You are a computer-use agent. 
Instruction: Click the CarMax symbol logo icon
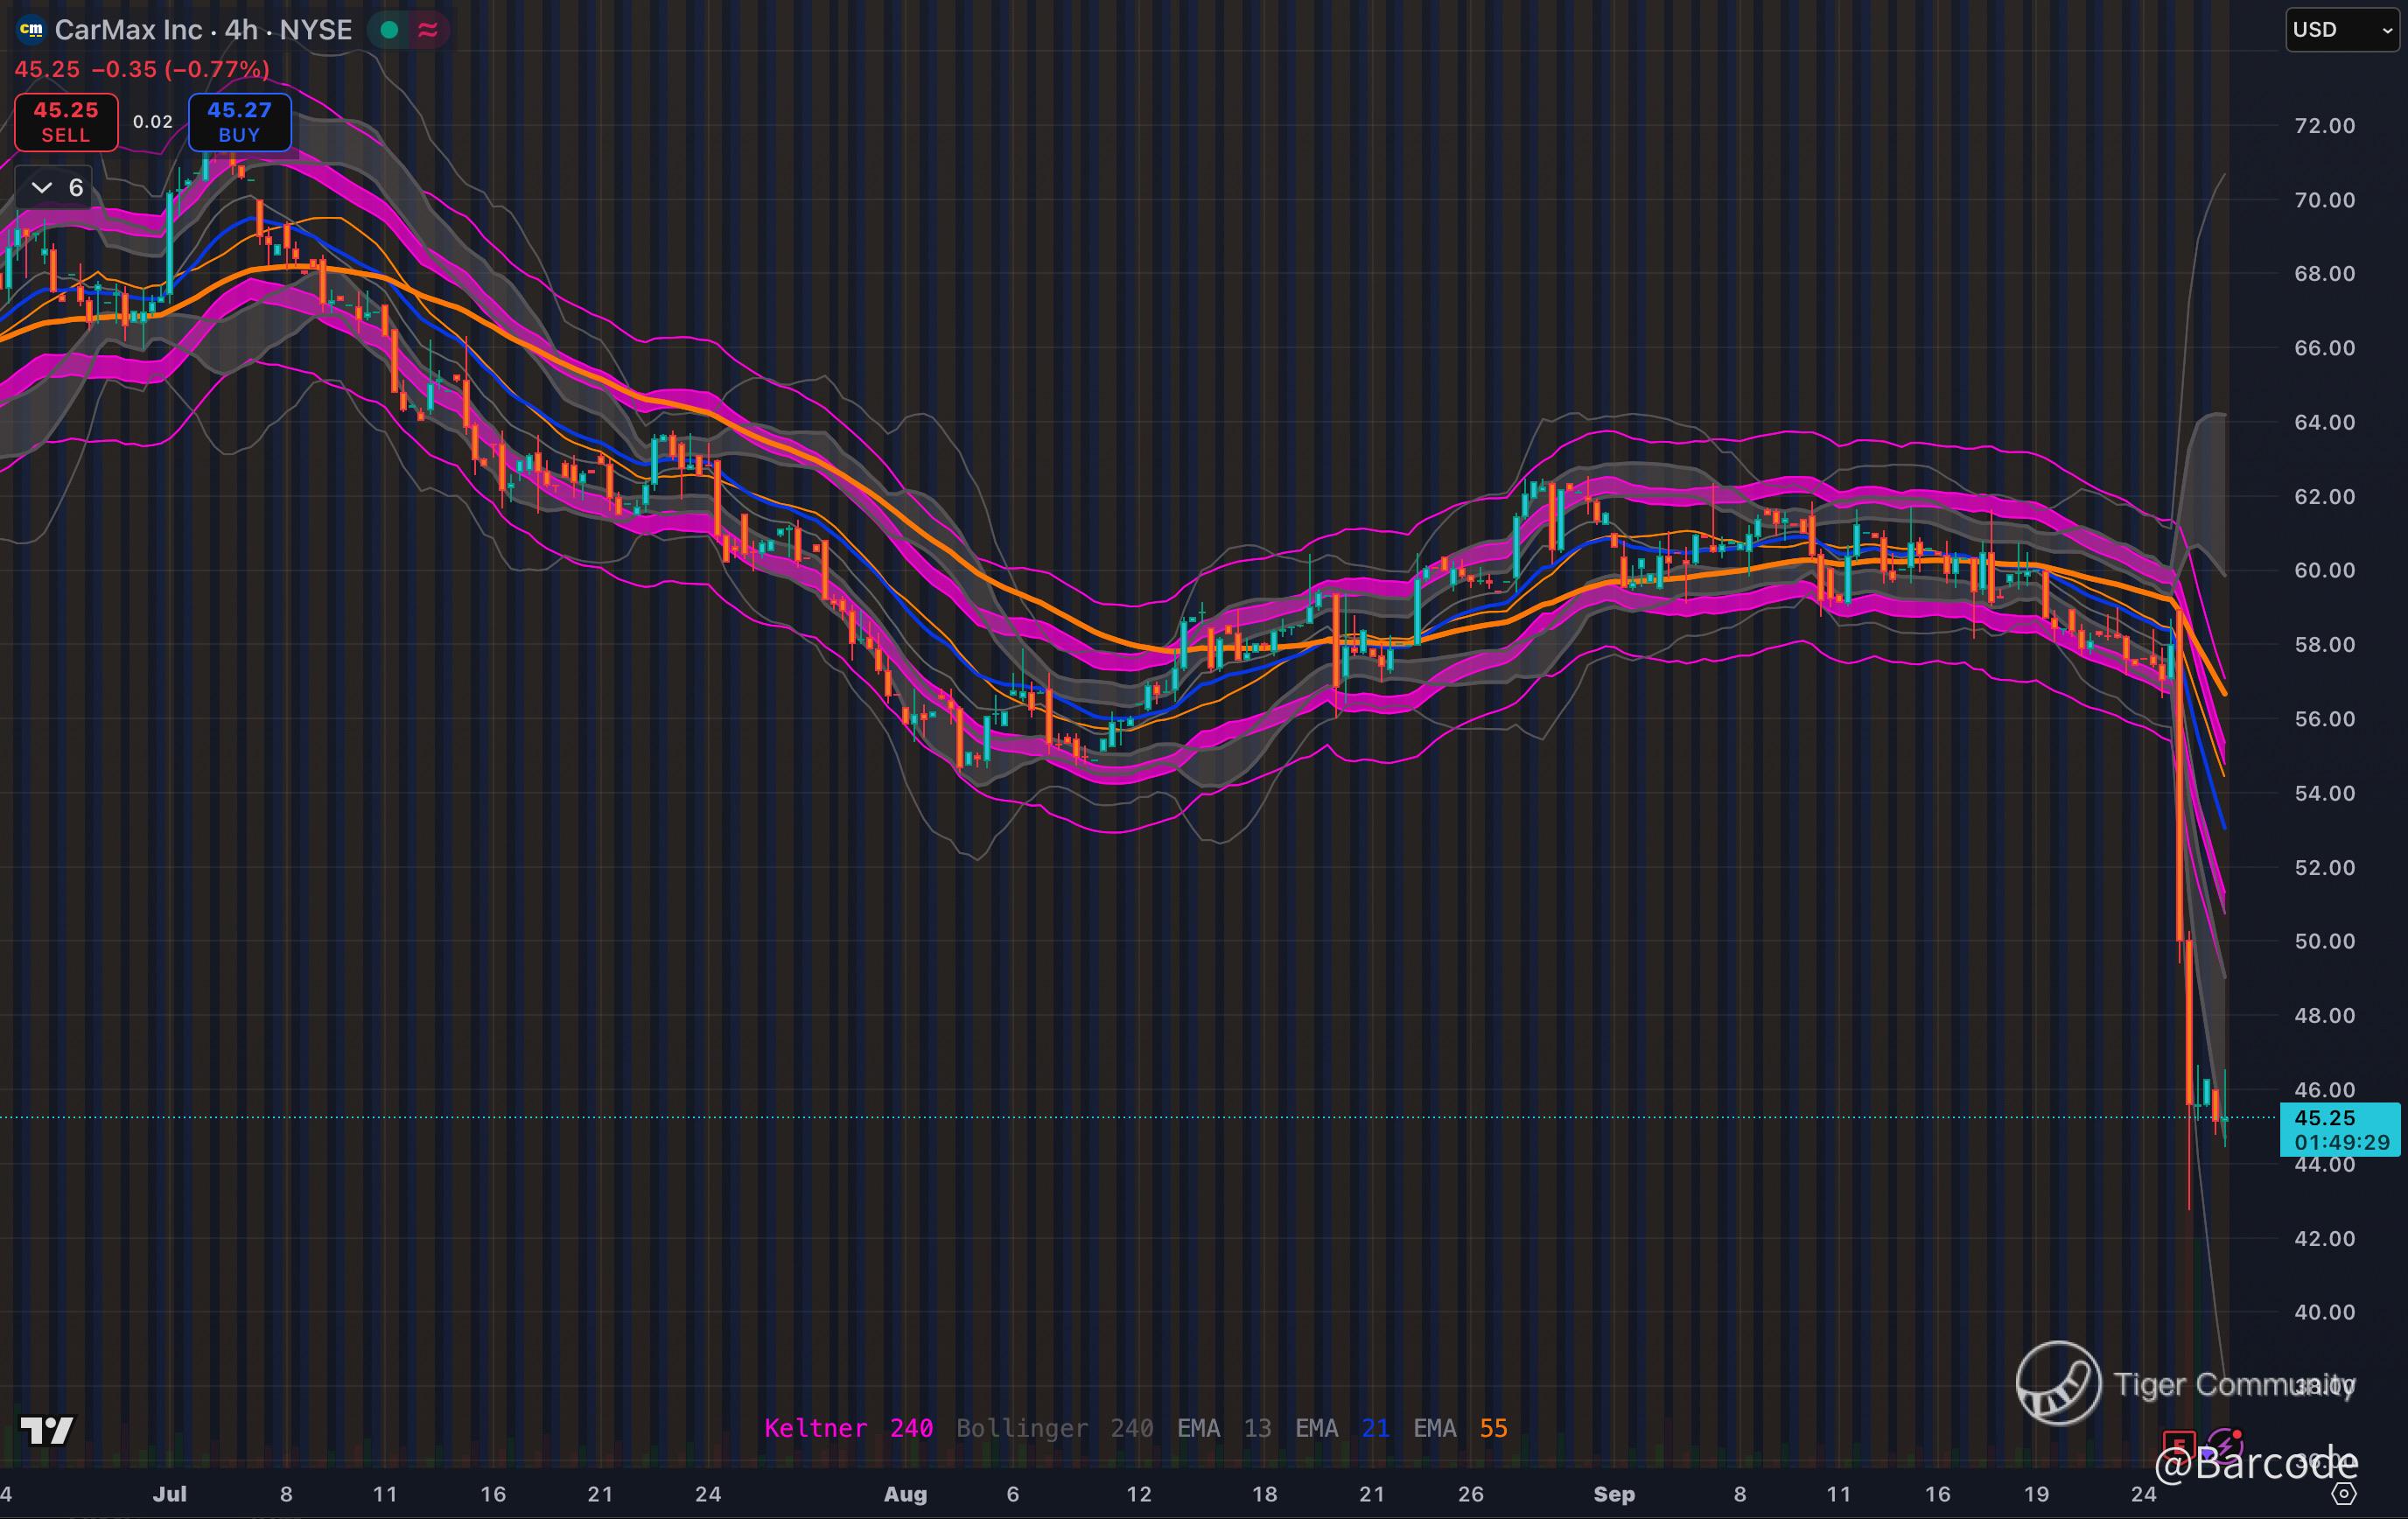(31, 30)
